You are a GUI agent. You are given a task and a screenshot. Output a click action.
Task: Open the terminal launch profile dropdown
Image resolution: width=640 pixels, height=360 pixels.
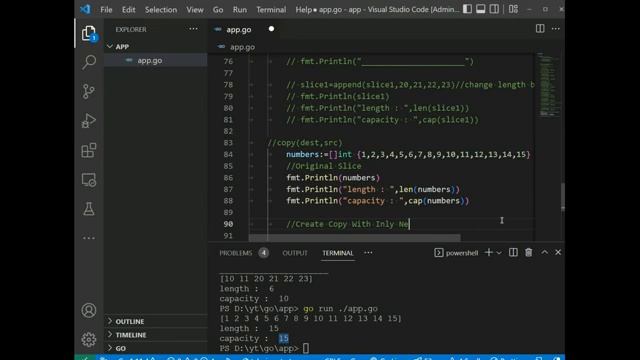point(499,253)
